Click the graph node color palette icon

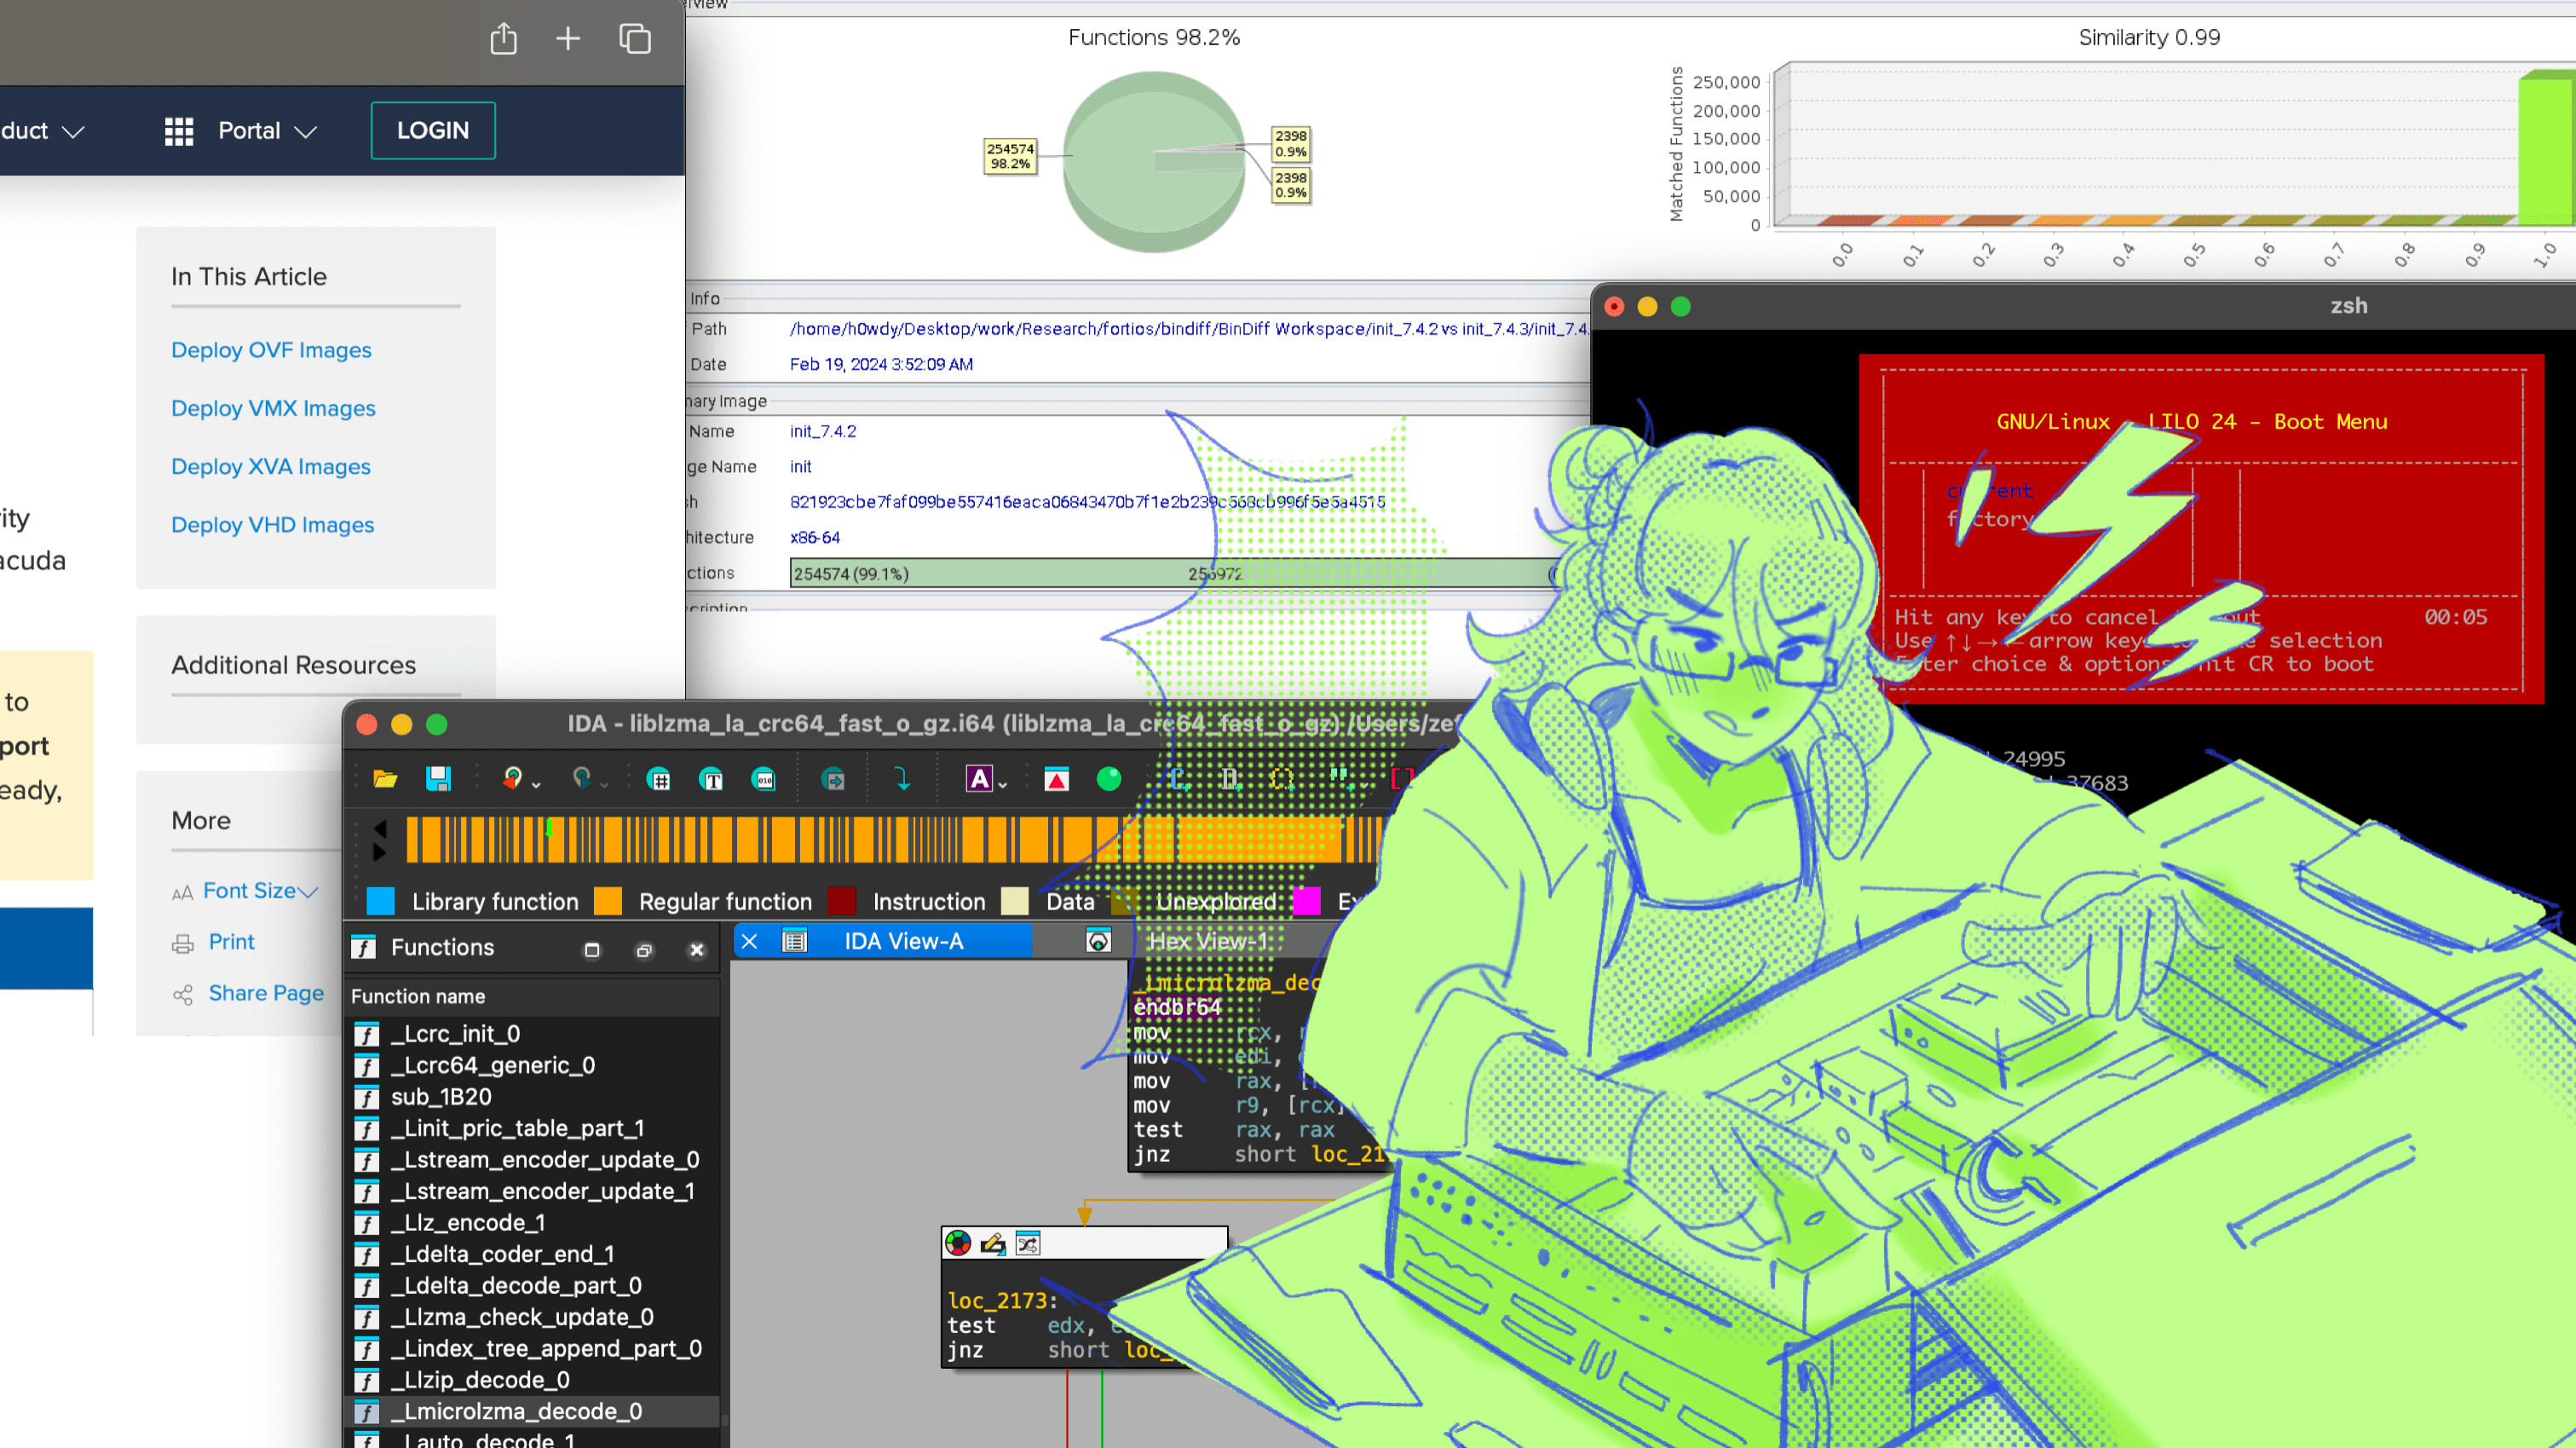[958, 1243]
